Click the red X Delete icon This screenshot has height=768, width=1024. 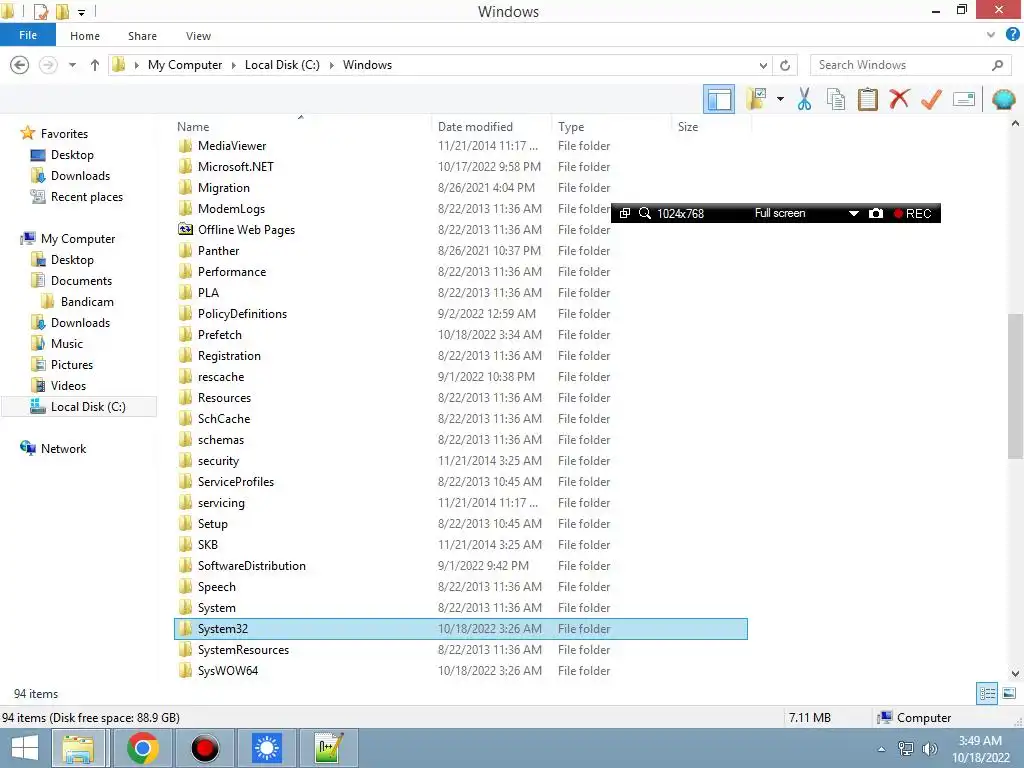(x=899, y=99)
